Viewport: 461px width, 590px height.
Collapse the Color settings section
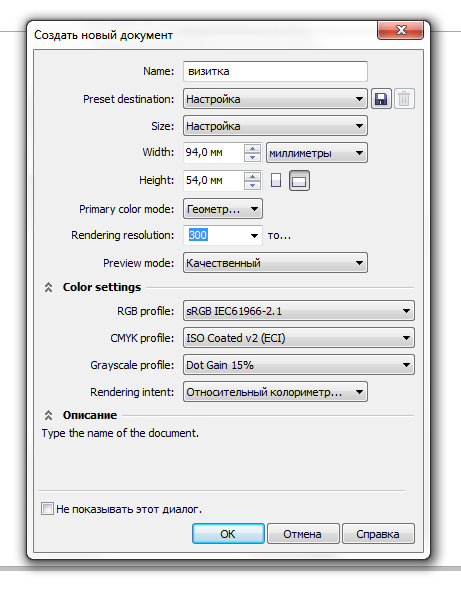(x=48, y=287)
